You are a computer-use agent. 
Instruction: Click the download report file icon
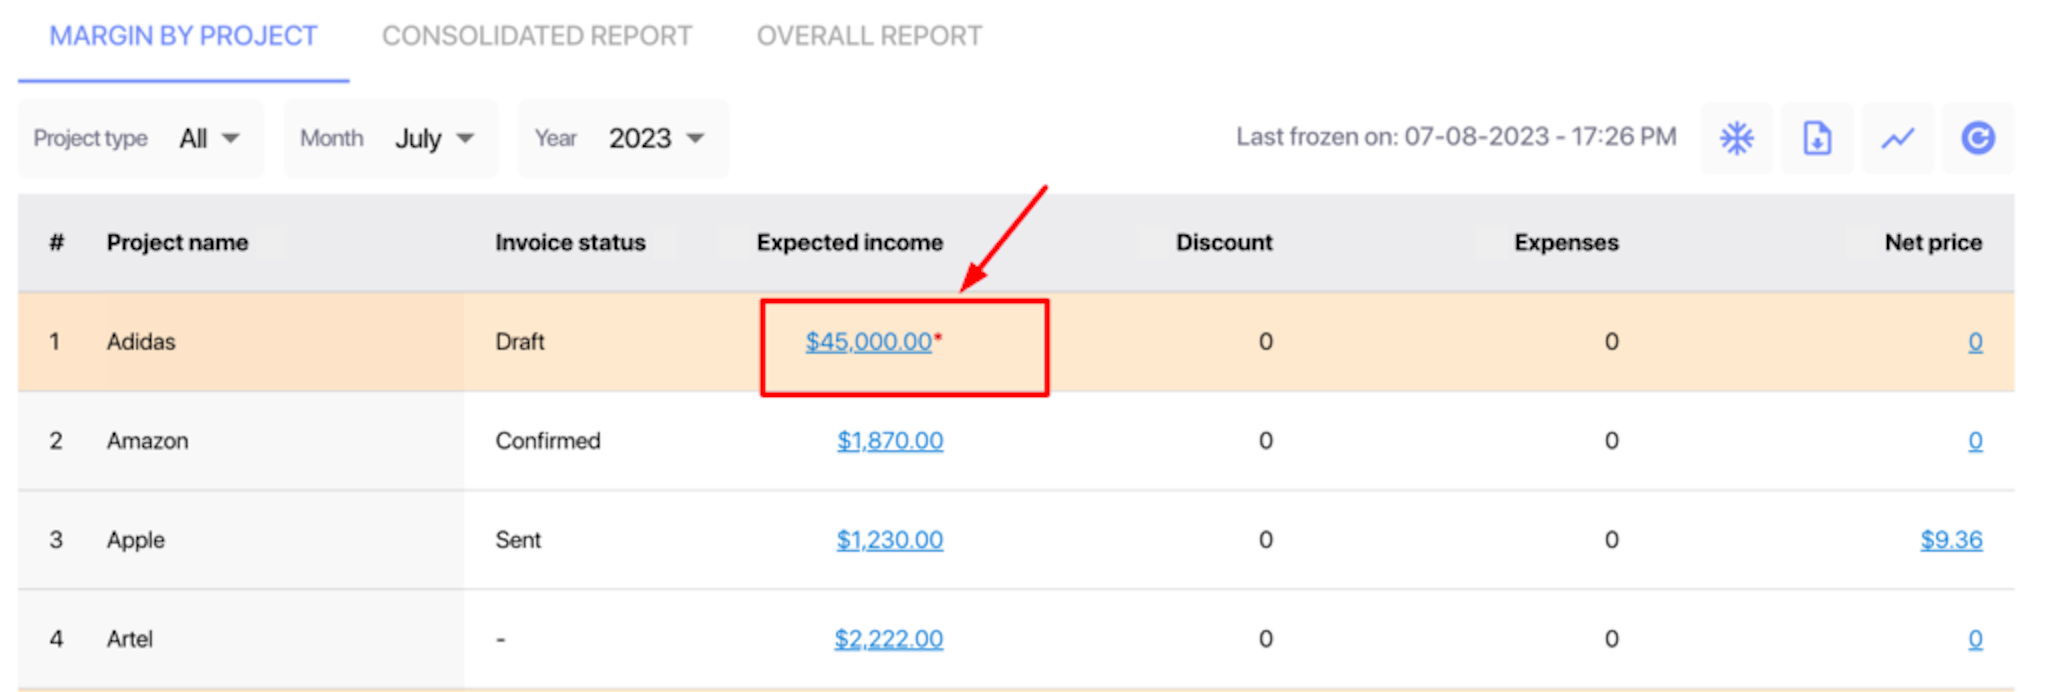pos(1817,138)
